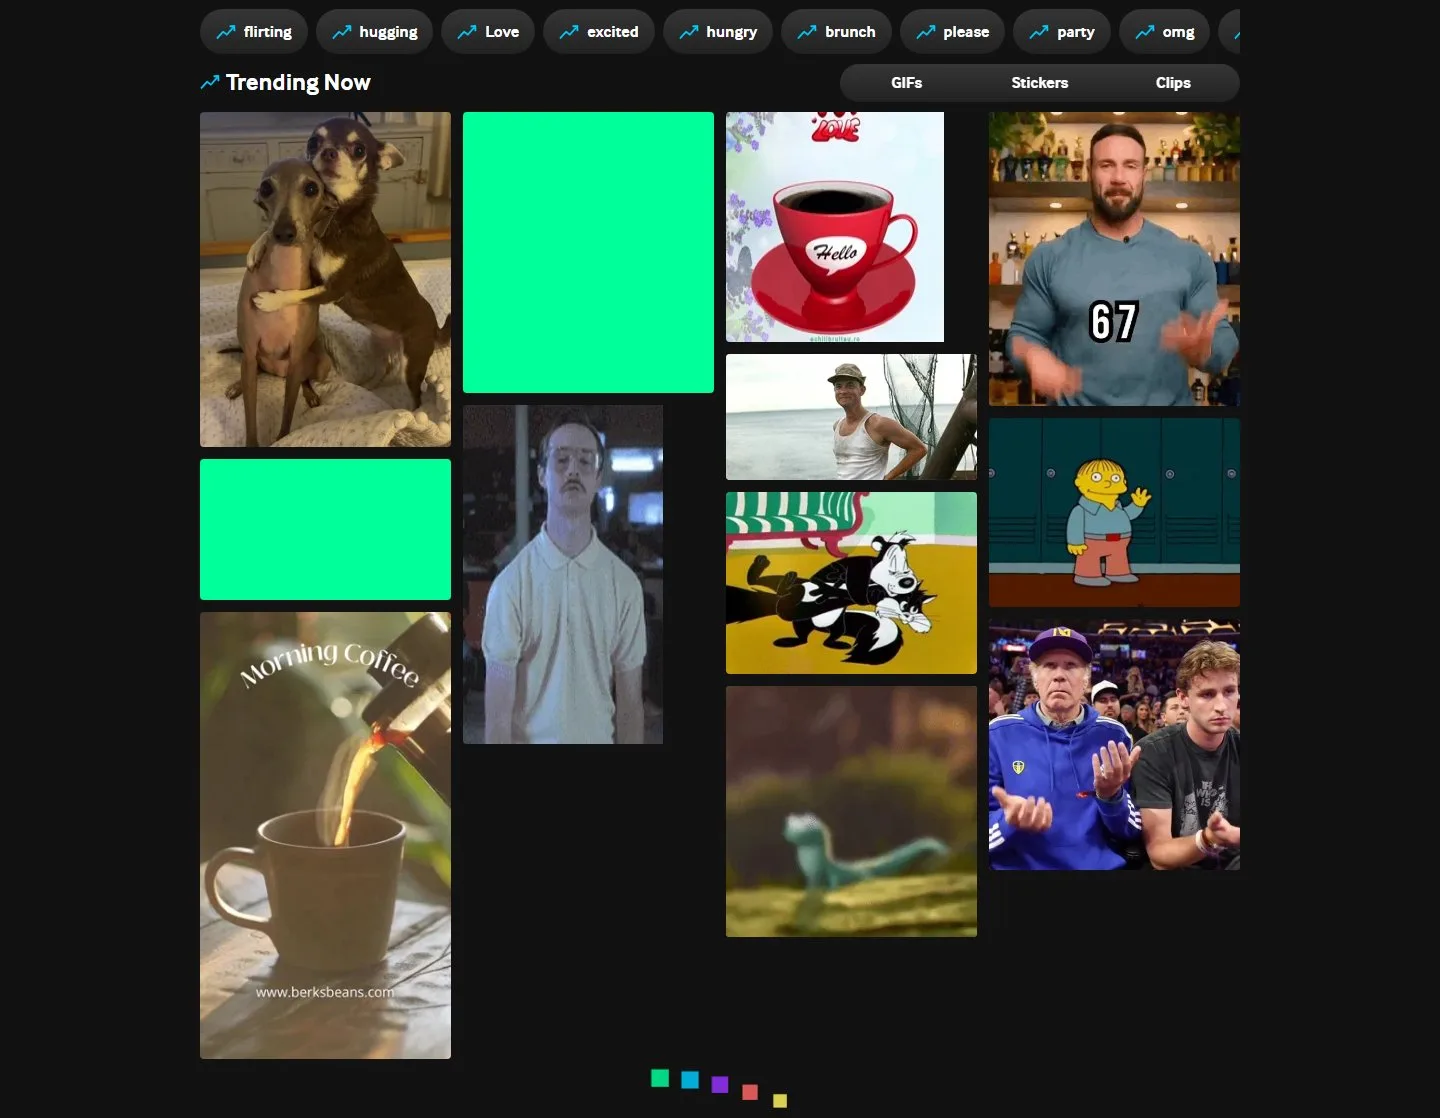The width and height of the screenshot is (1440, 1118).
Task: Open the Ralph Wiggum waving GIF
Action: (1114, 512)
